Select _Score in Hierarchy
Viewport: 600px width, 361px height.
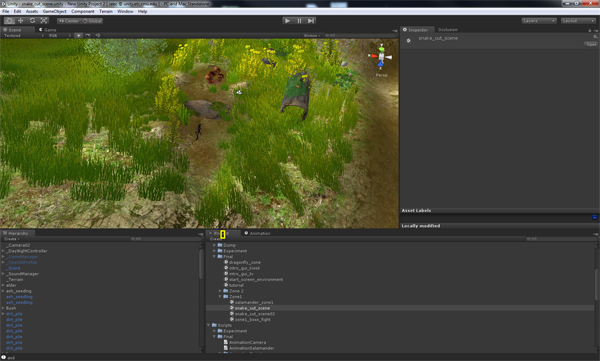point(13,268)
